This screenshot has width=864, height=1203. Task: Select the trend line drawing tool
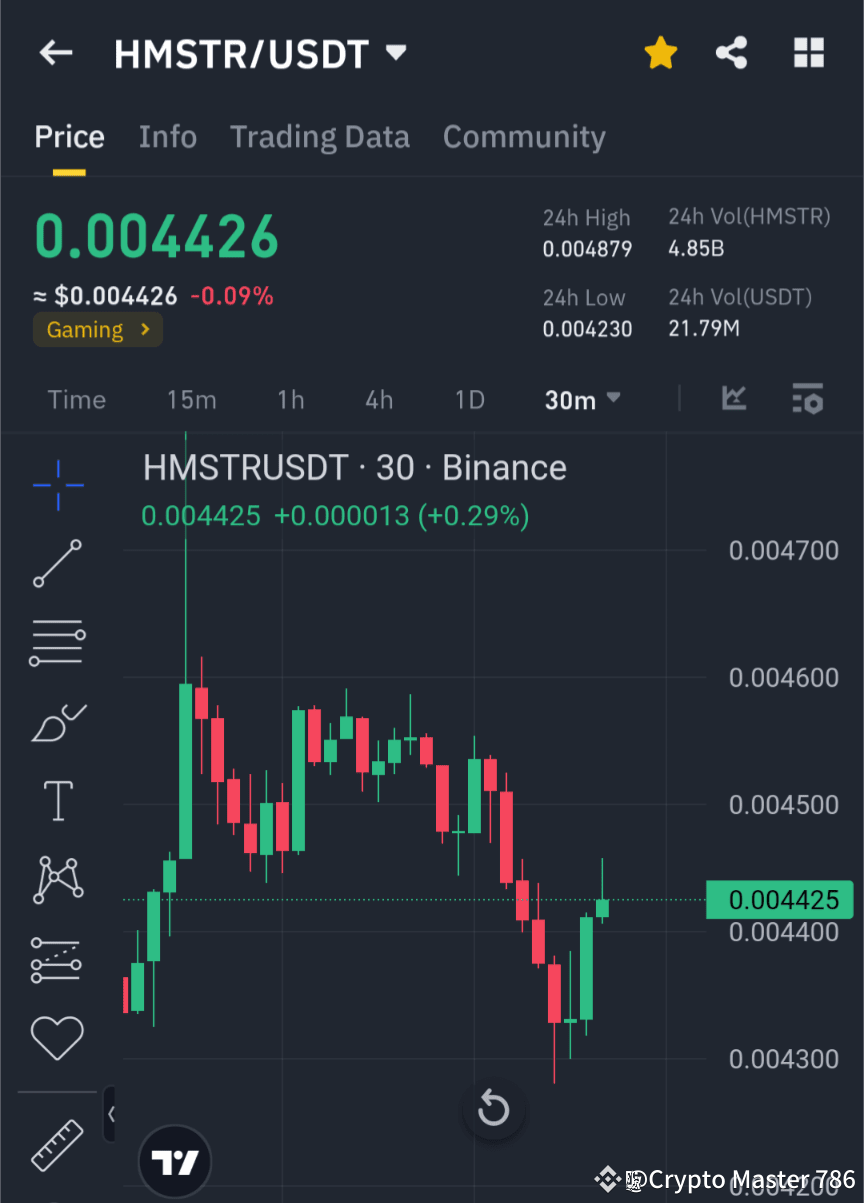(x=57, y=564)
